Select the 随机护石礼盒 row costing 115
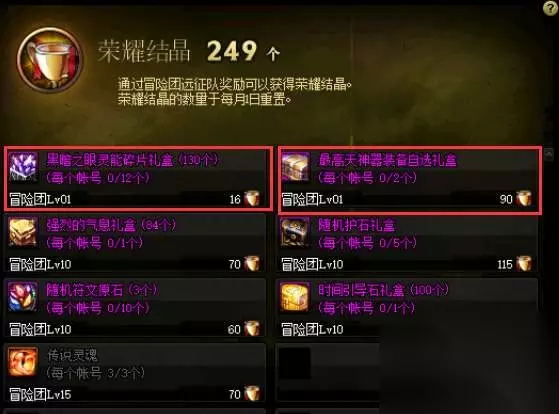Image resolution: width=559 pixels, height=414 pixels. coord(407,244)
